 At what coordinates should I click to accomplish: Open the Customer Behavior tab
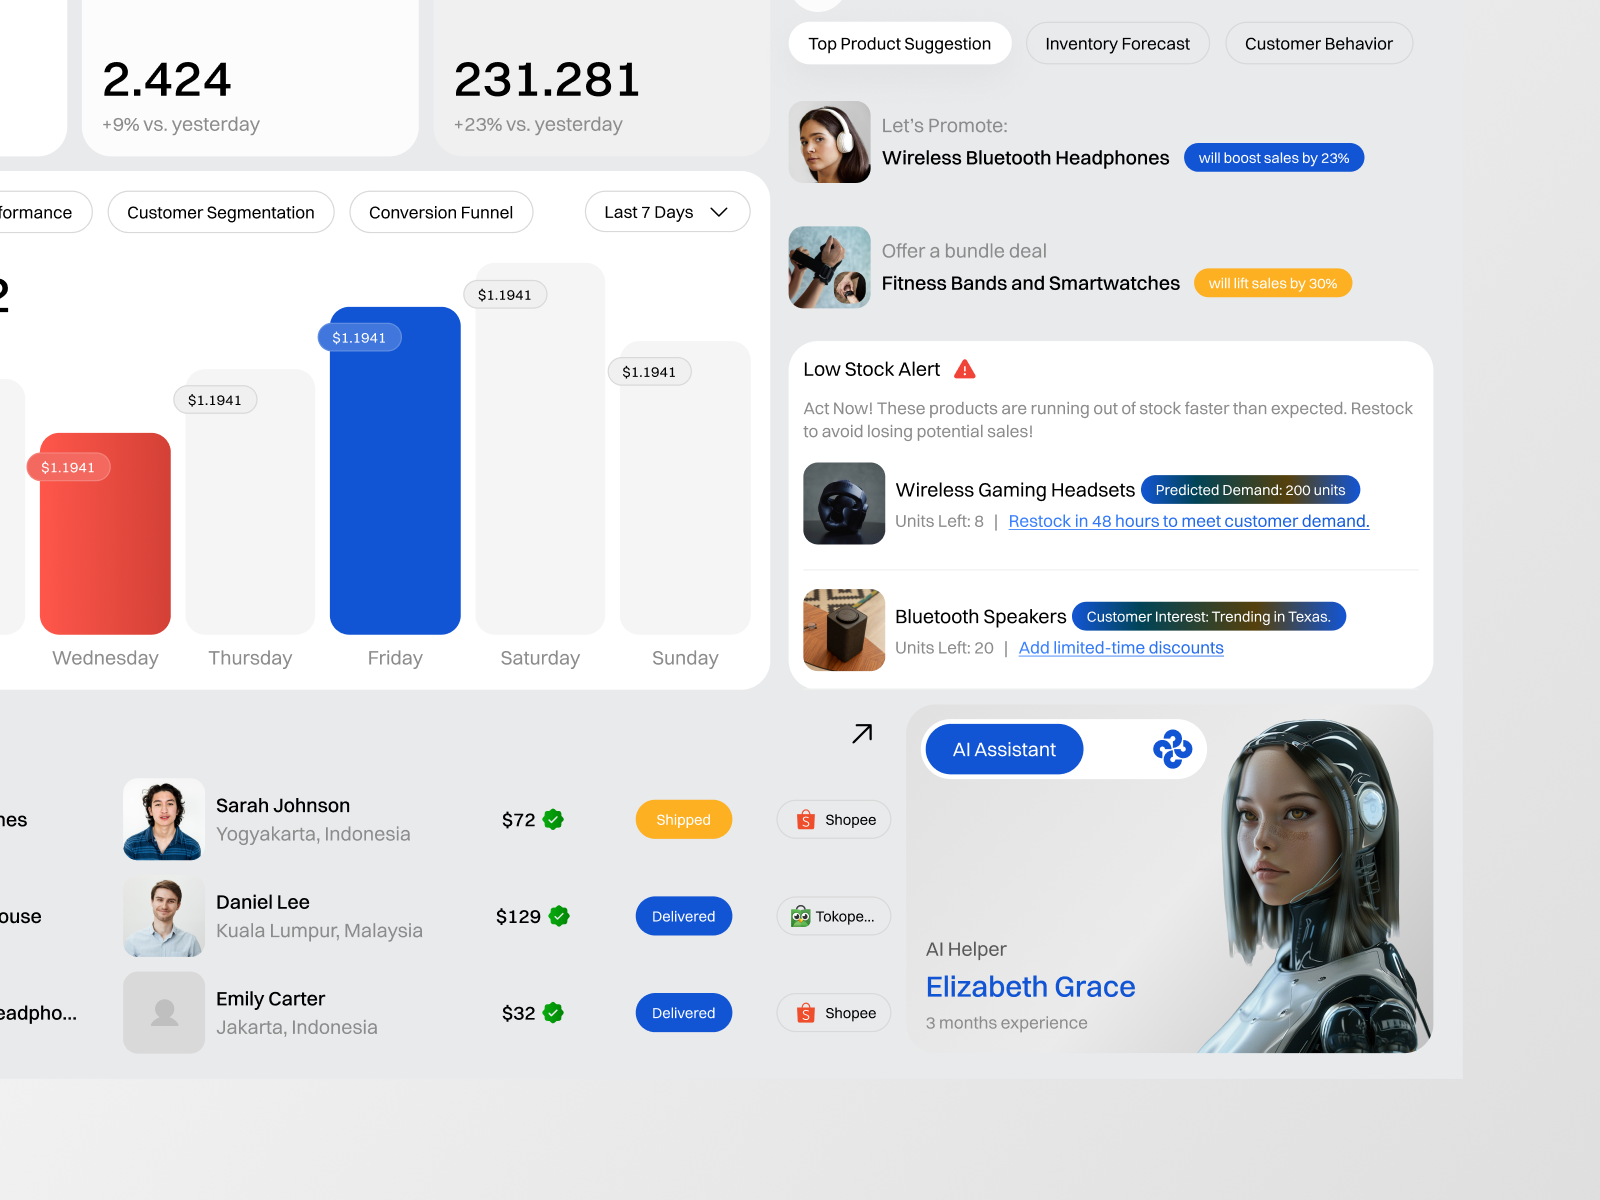point(1318,43)
